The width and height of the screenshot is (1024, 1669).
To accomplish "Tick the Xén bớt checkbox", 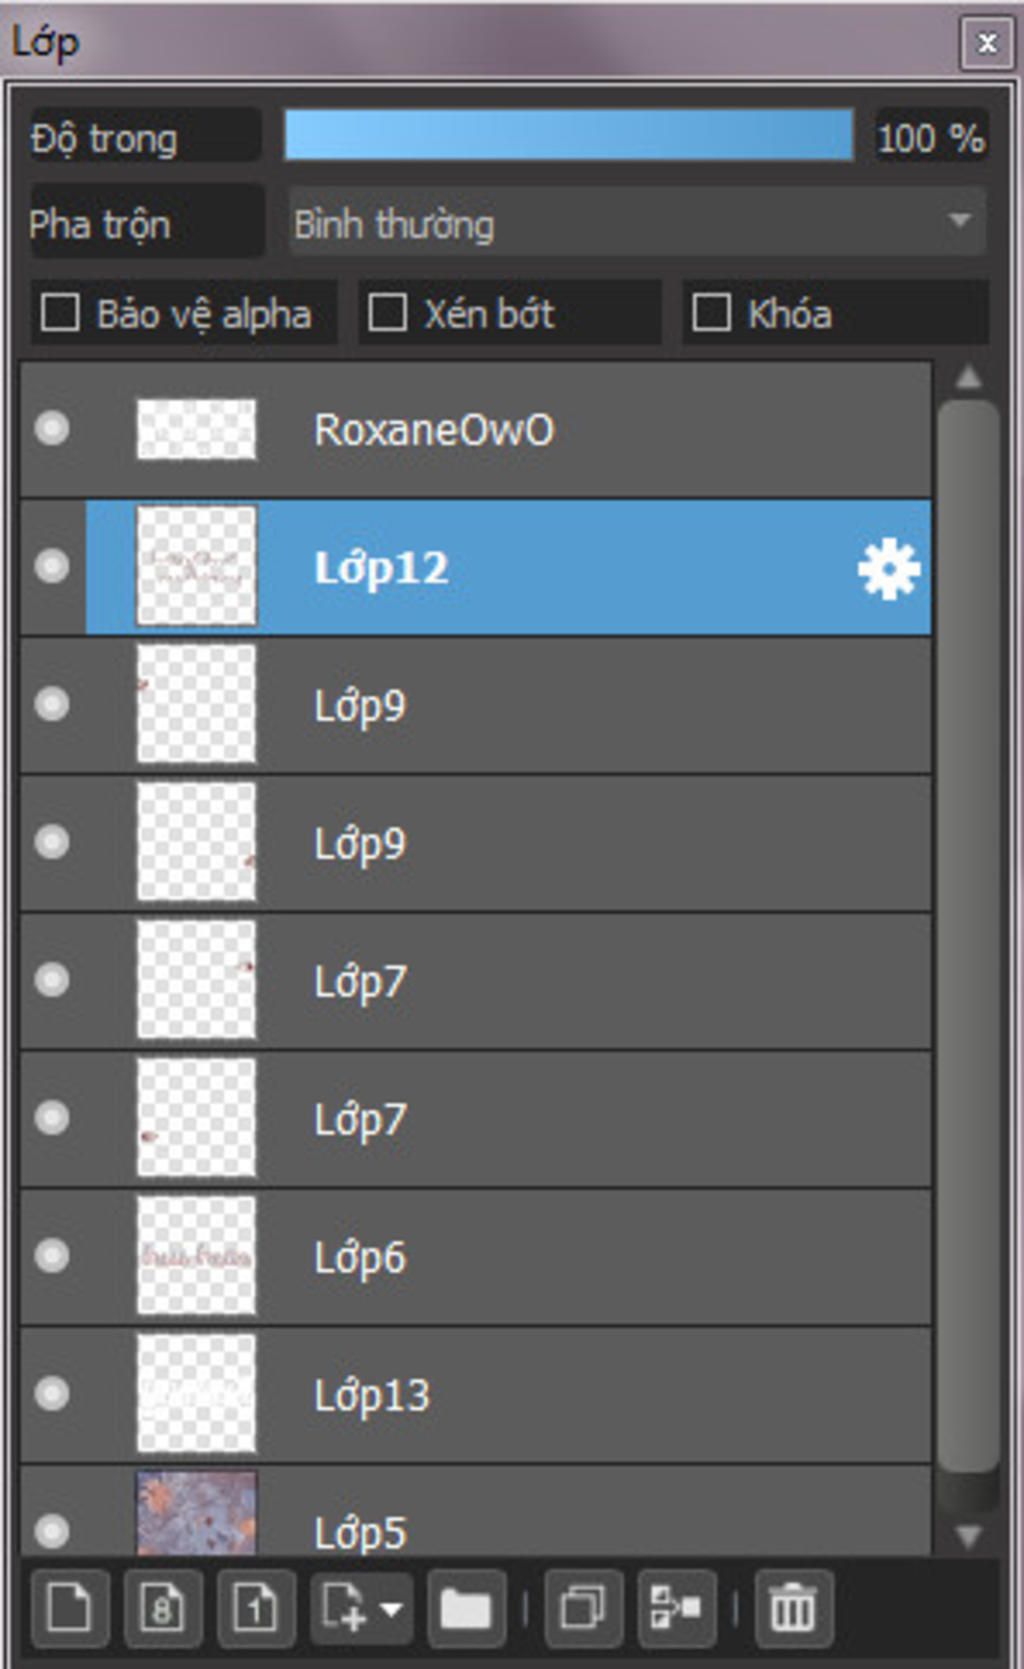I will pos(387,313).
